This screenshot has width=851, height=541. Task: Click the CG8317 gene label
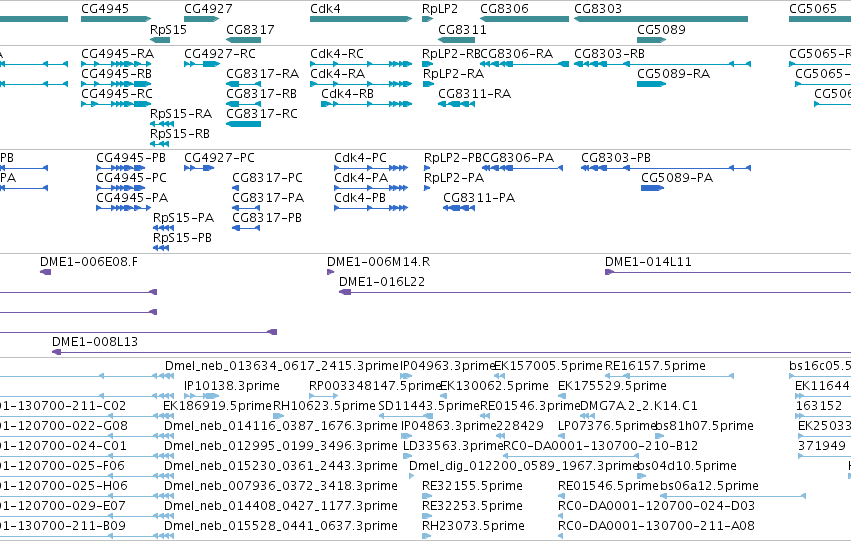point(250,29)
